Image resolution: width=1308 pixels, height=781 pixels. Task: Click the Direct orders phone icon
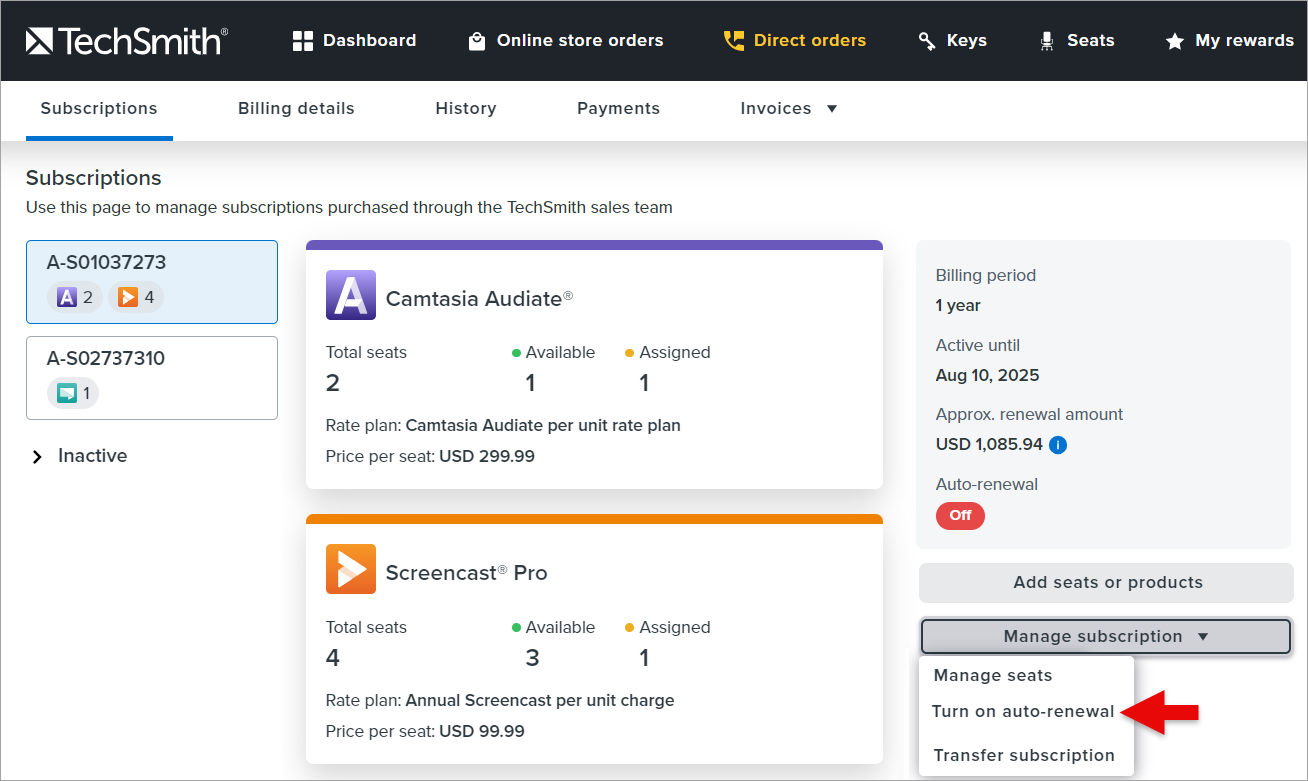click(734, 41)
